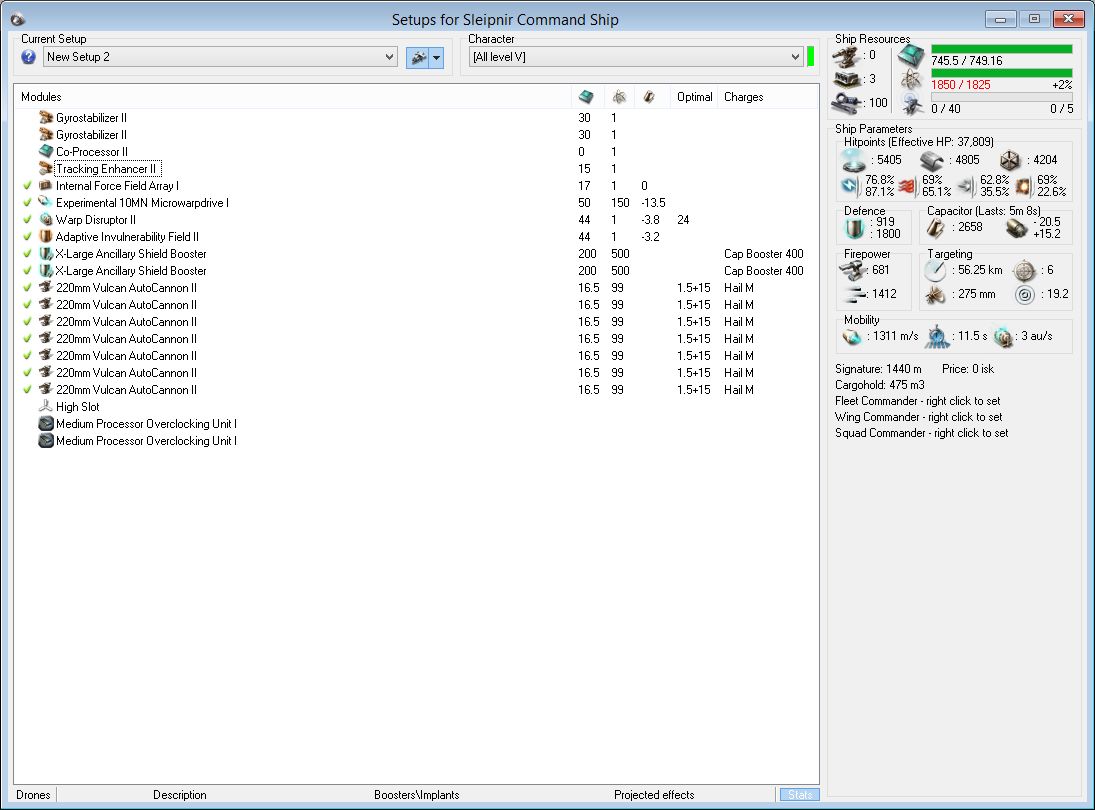Toggle Internal Force Field Array I checkmark
The height and width of the screenshot is (810, 1095).
point(27,186)
